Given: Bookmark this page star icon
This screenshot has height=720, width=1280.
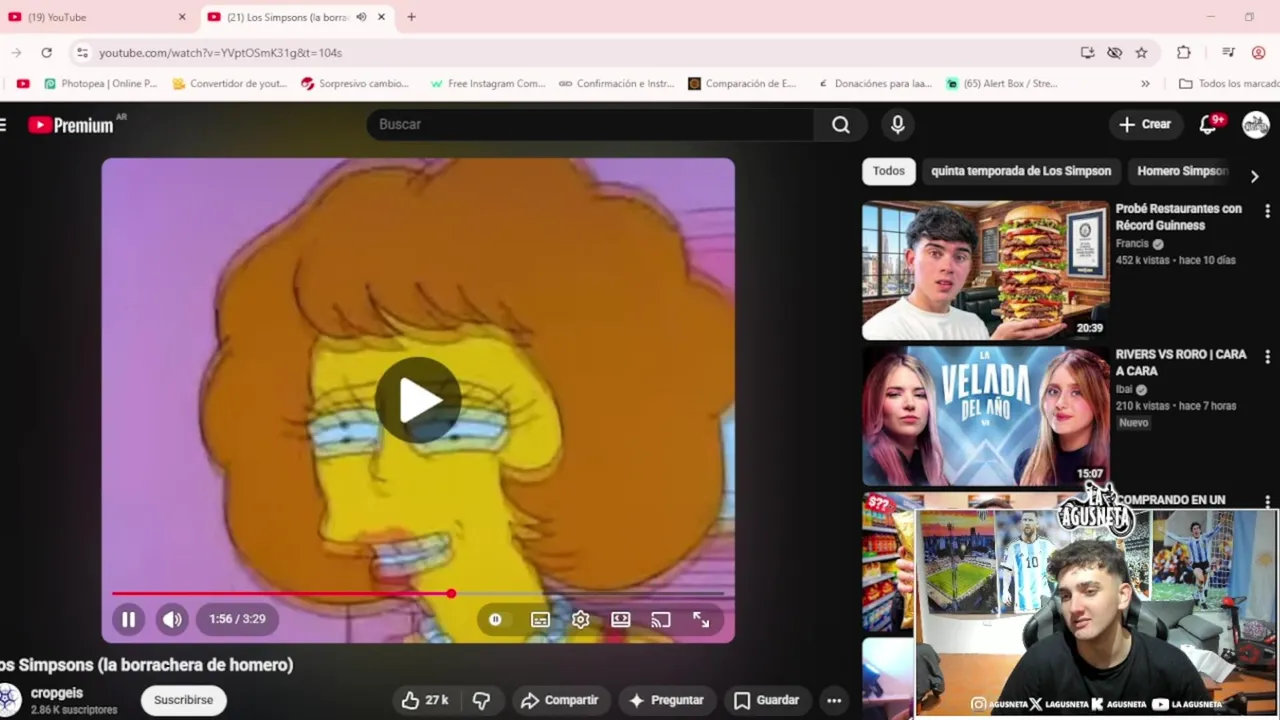Looking at the screenshot, I should (x=1141, y=53).
